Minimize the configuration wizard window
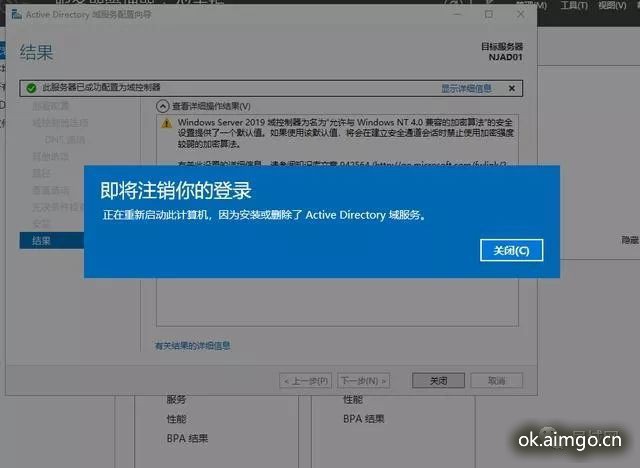This screenshot has height=468, width=640. [x=458, y=14]
